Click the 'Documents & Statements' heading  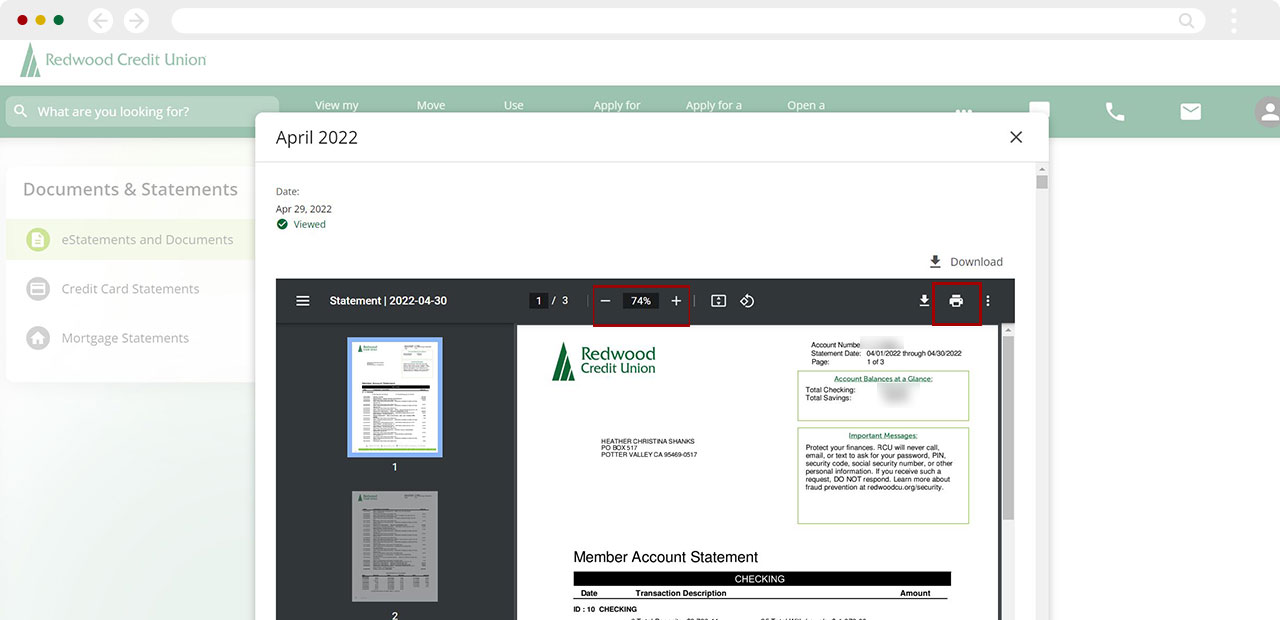[130, 189]
